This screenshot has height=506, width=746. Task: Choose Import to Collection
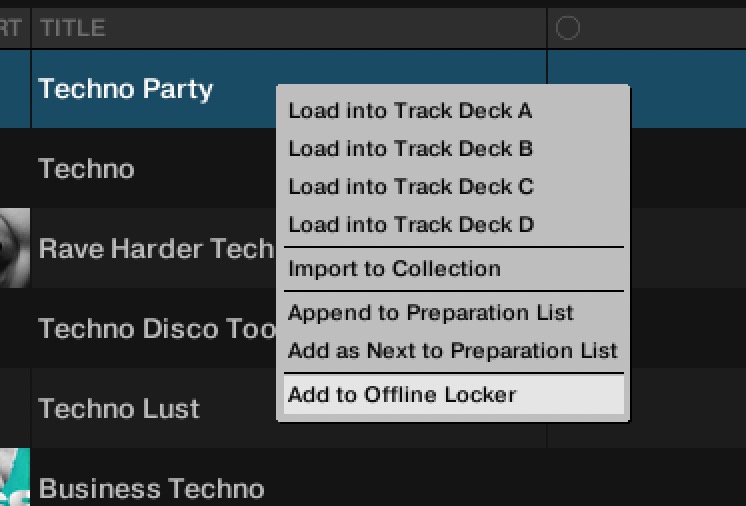point(394,269)
